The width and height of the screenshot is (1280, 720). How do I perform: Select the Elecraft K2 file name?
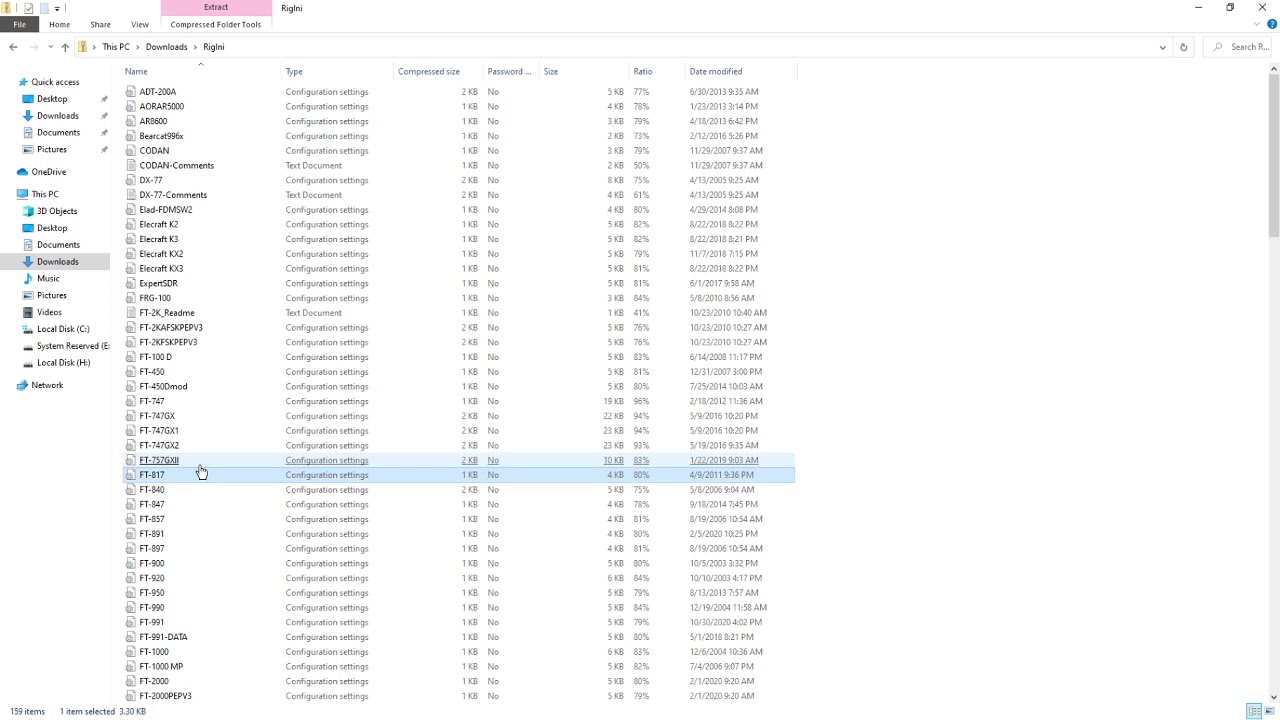(x=159, y=224)
